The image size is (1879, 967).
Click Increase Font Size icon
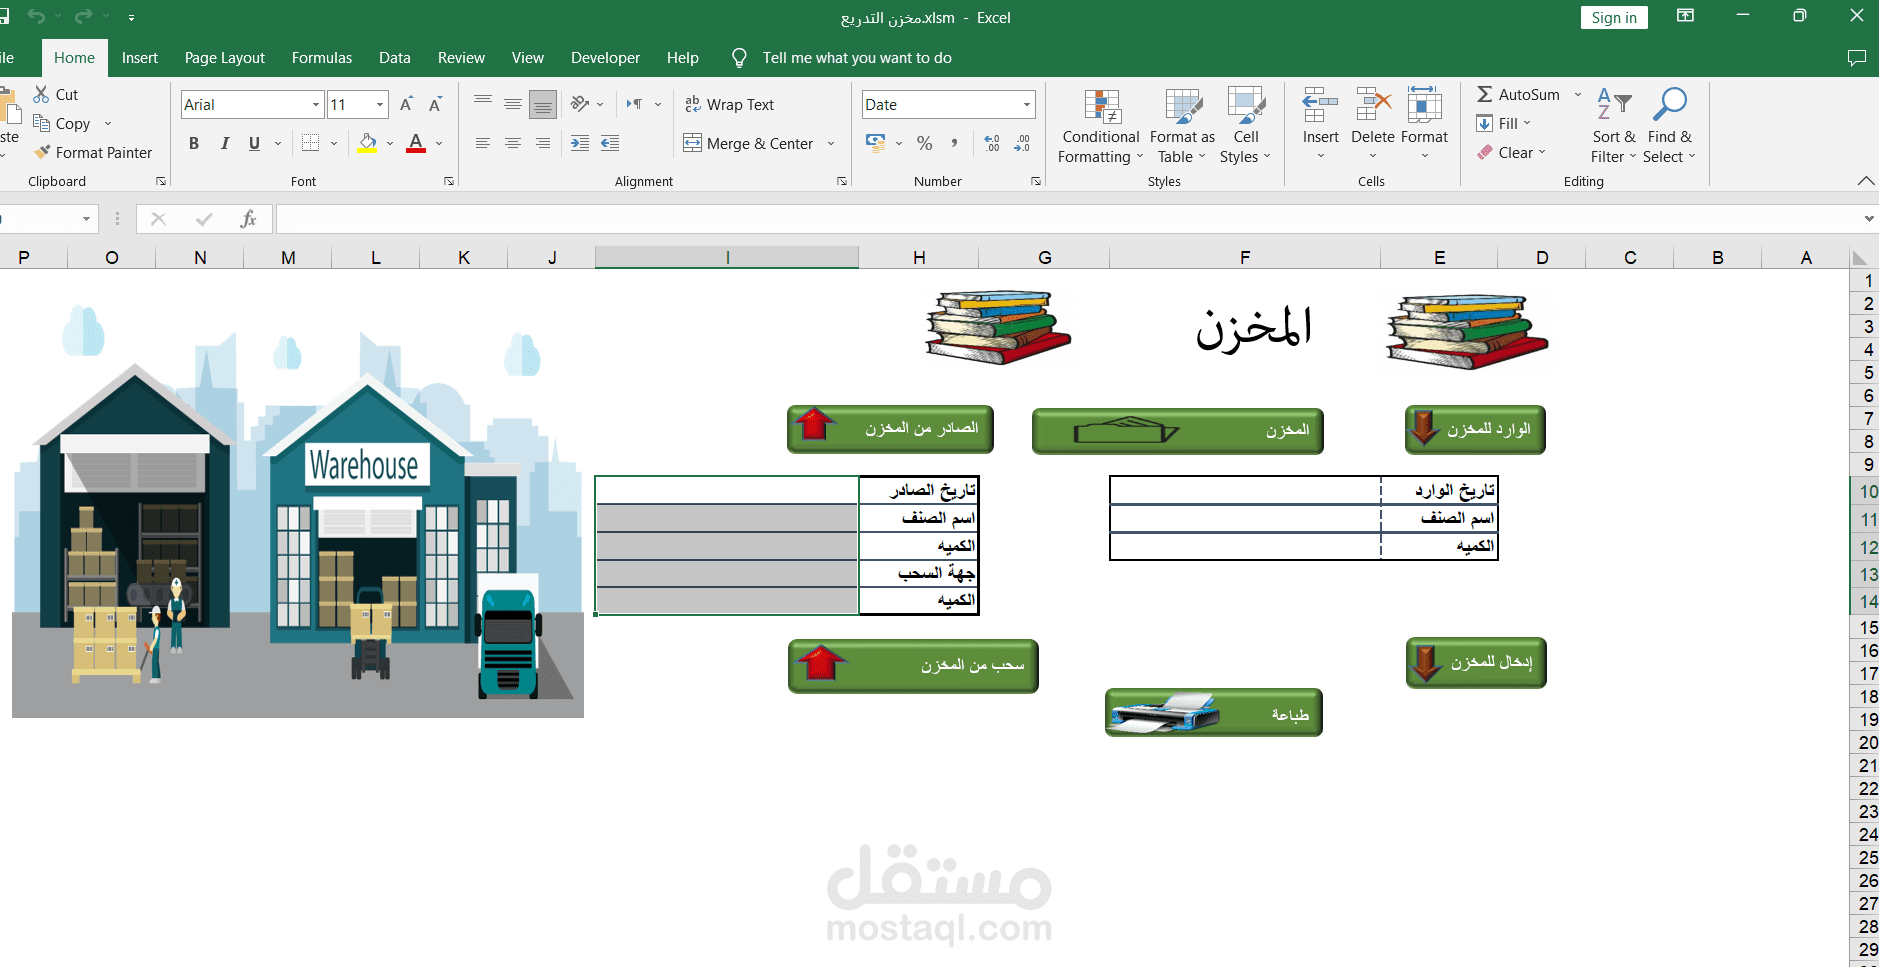[x=406, y=104]
